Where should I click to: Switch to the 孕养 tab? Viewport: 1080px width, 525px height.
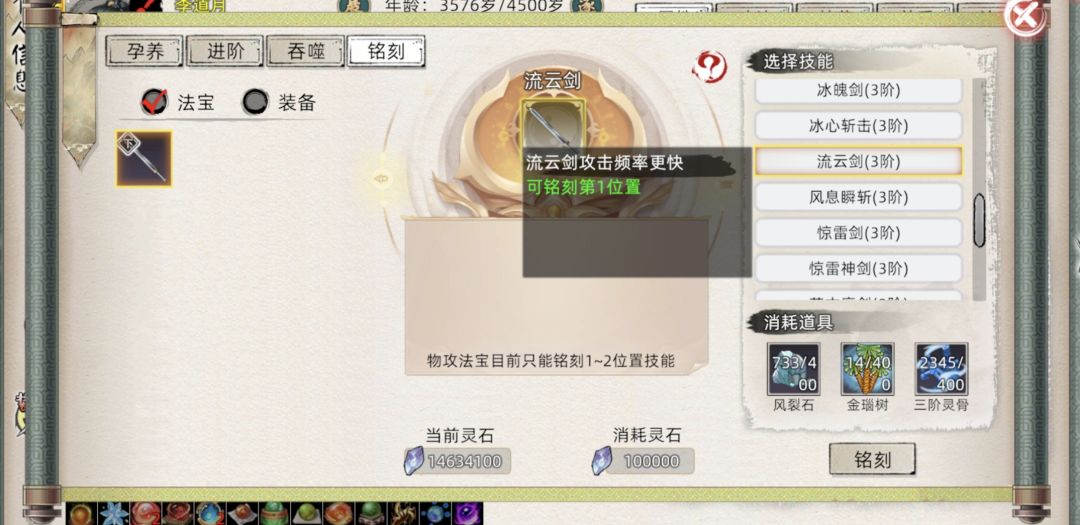[x=145, y=52]
